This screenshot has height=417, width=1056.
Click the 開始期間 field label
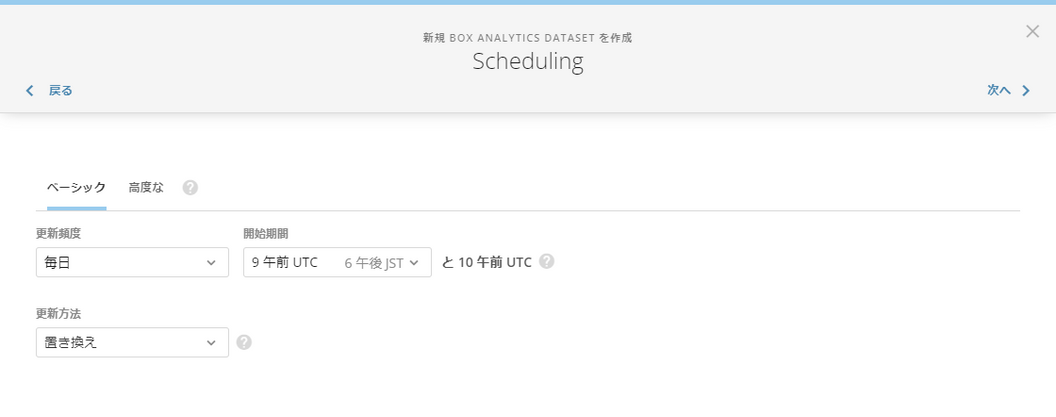coord(265,234)
